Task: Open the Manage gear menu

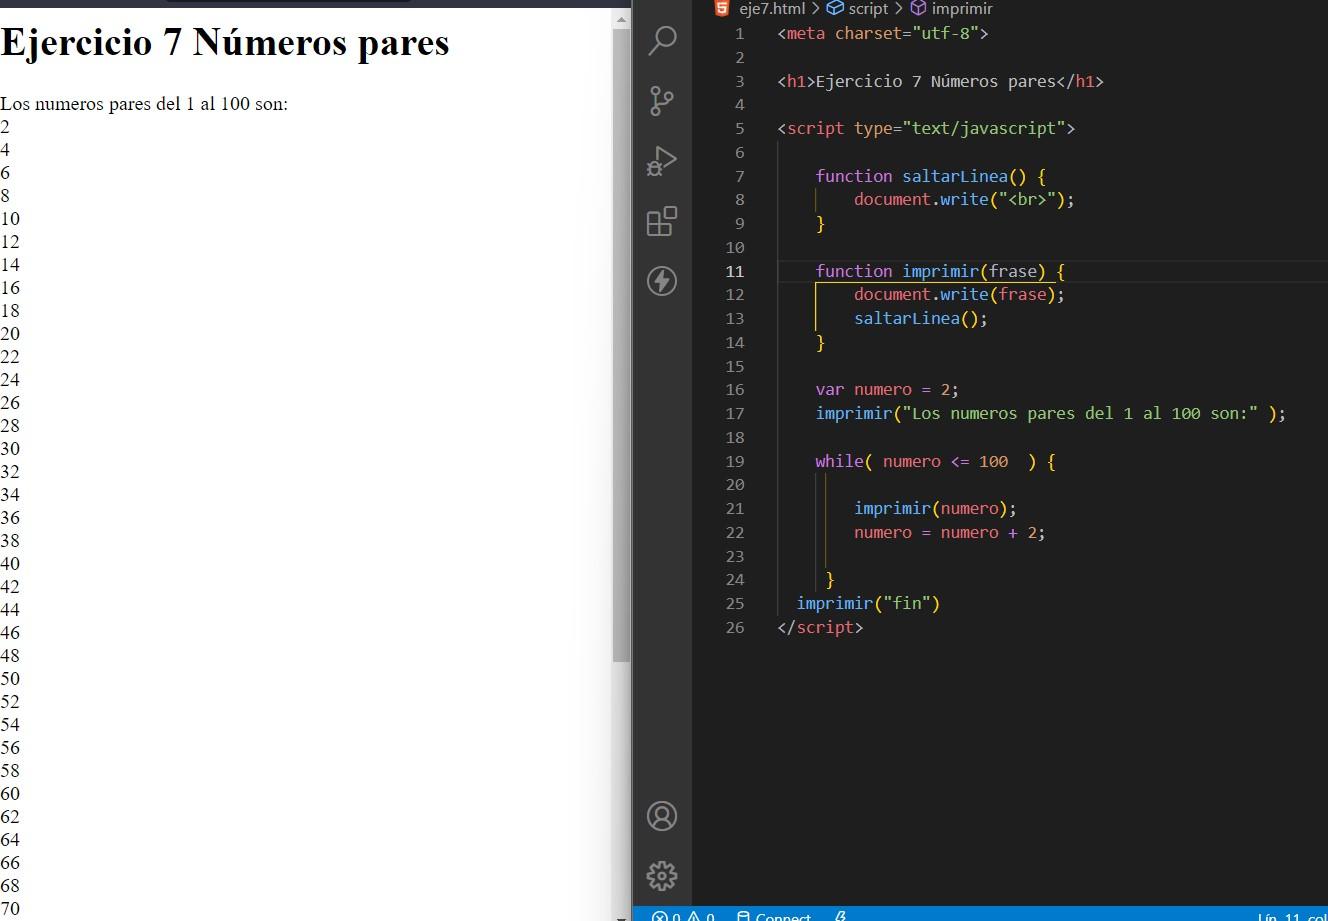Action: point(662,876)
